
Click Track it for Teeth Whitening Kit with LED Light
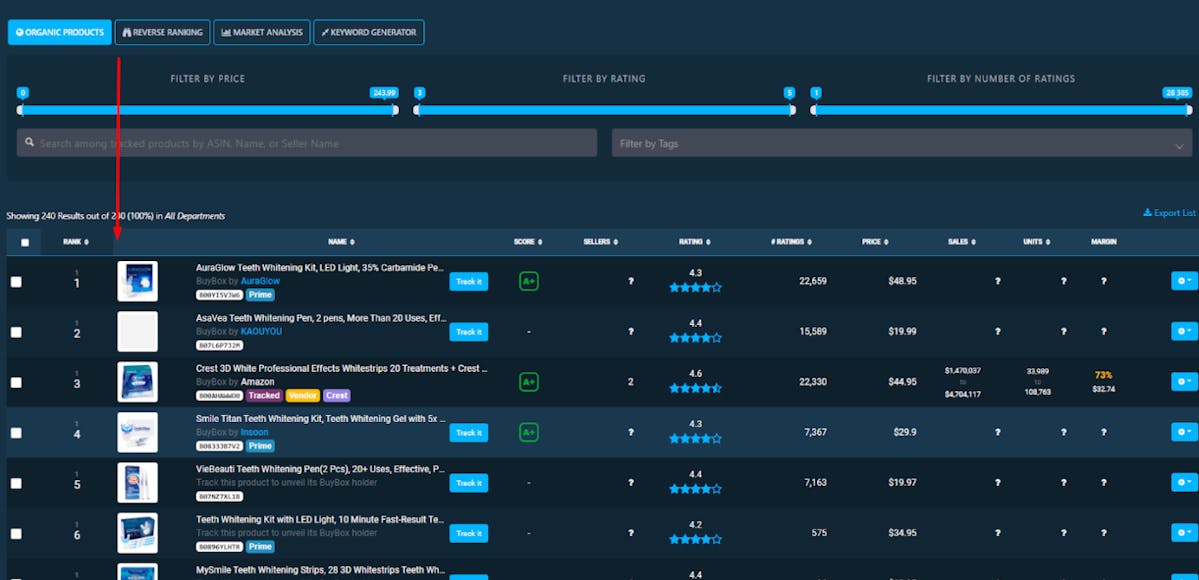pyautogui.click(x=469, y=533)
